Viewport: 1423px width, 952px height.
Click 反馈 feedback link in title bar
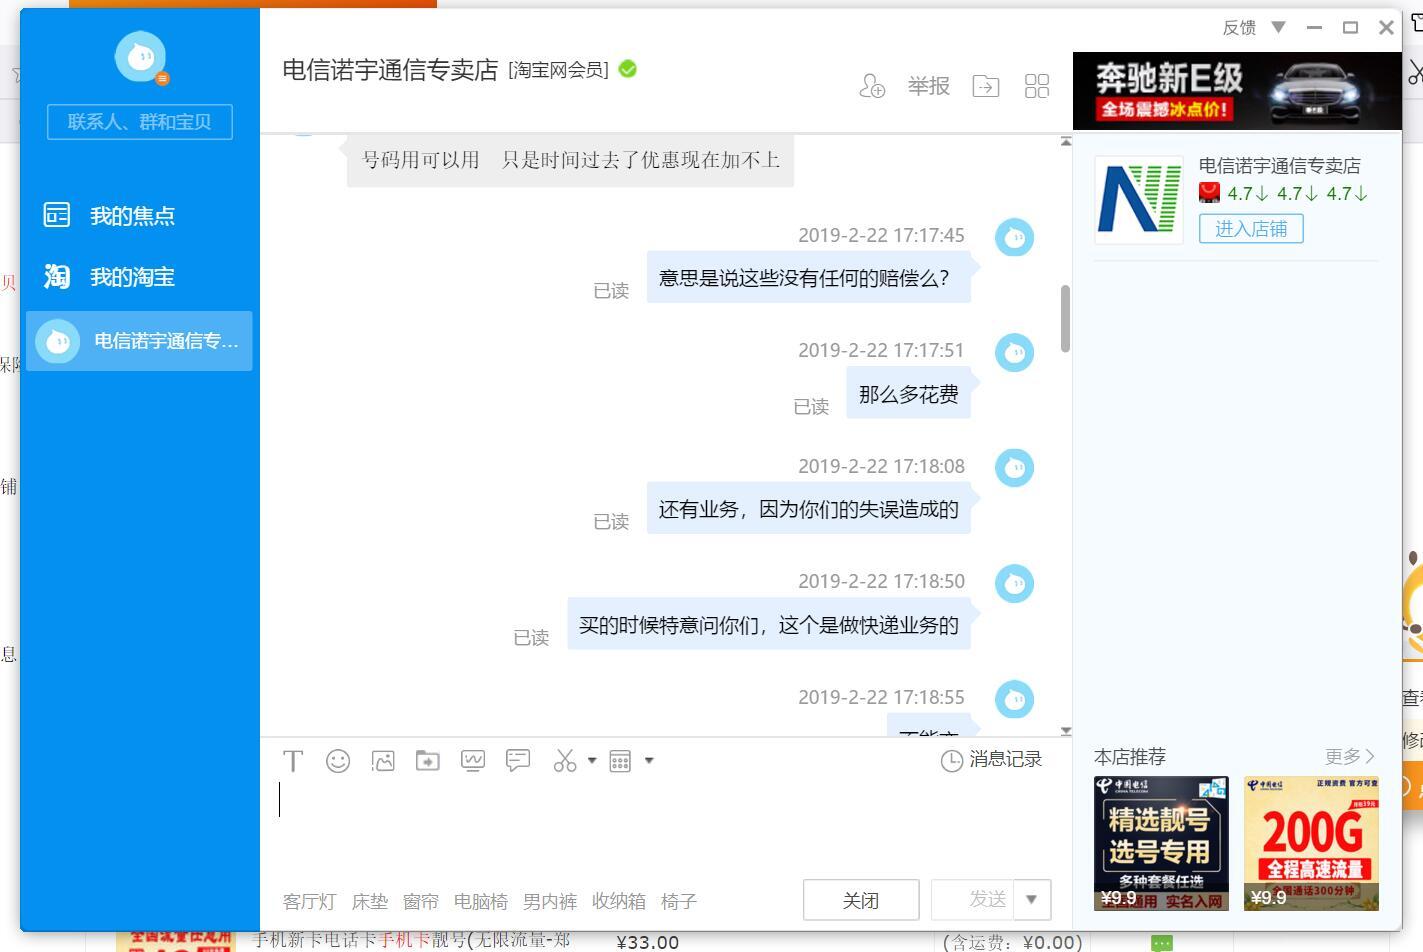tap(1239, 28)
